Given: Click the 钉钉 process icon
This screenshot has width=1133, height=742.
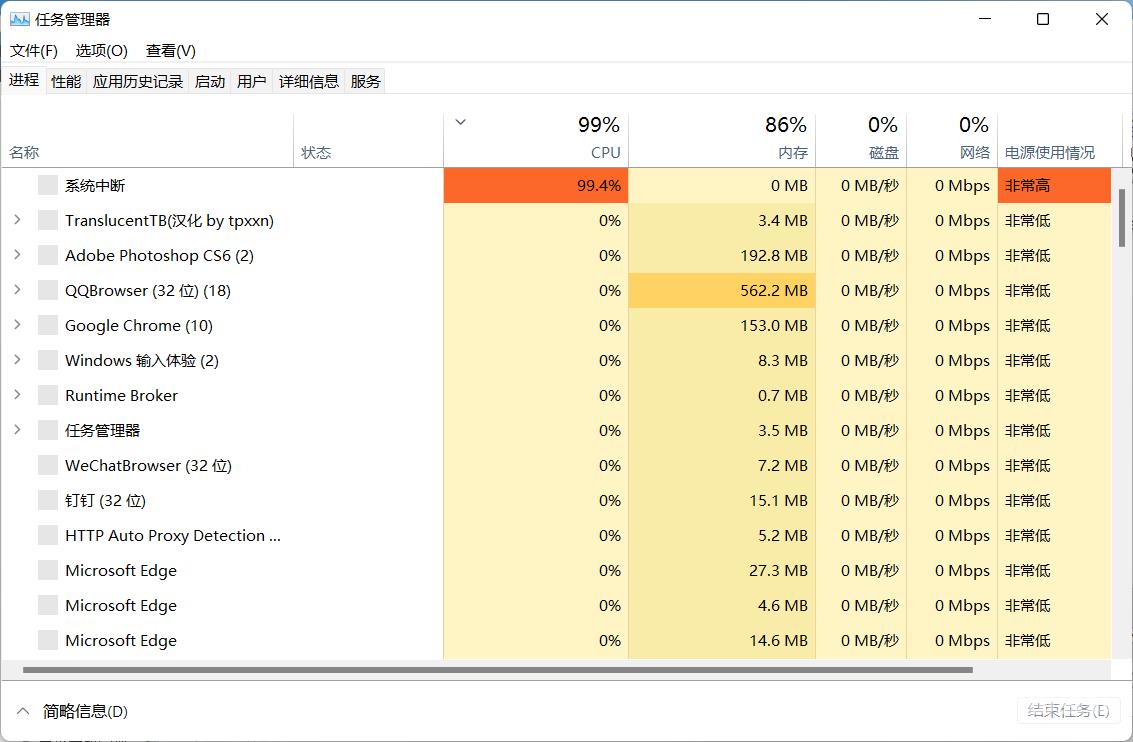Looking at the screenshot, I should point(47,500).
